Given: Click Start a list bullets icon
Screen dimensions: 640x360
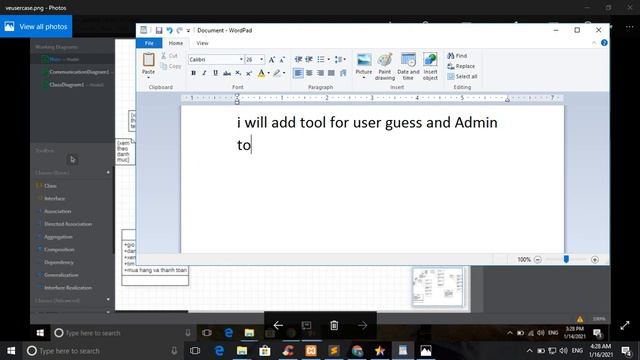Looking at the screenshot, I should (x=321, y=60).
